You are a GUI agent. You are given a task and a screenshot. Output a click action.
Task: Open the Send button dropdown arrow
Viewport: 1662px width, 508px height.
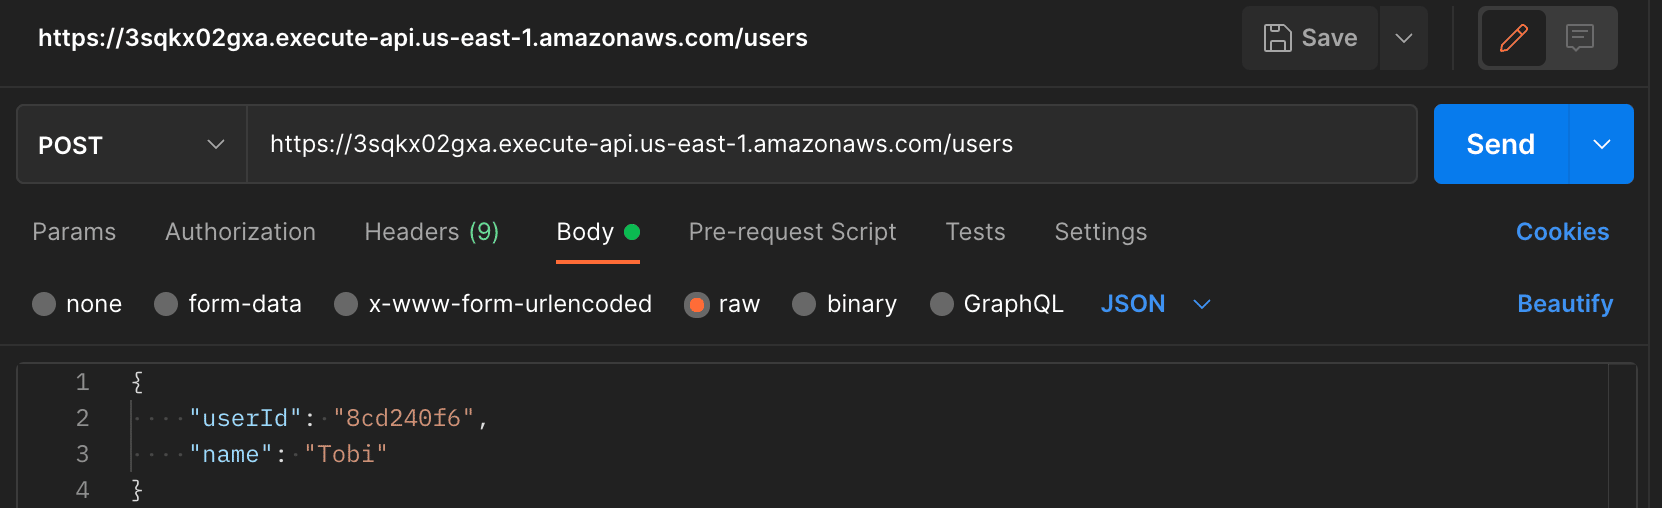pos(1602,144)
